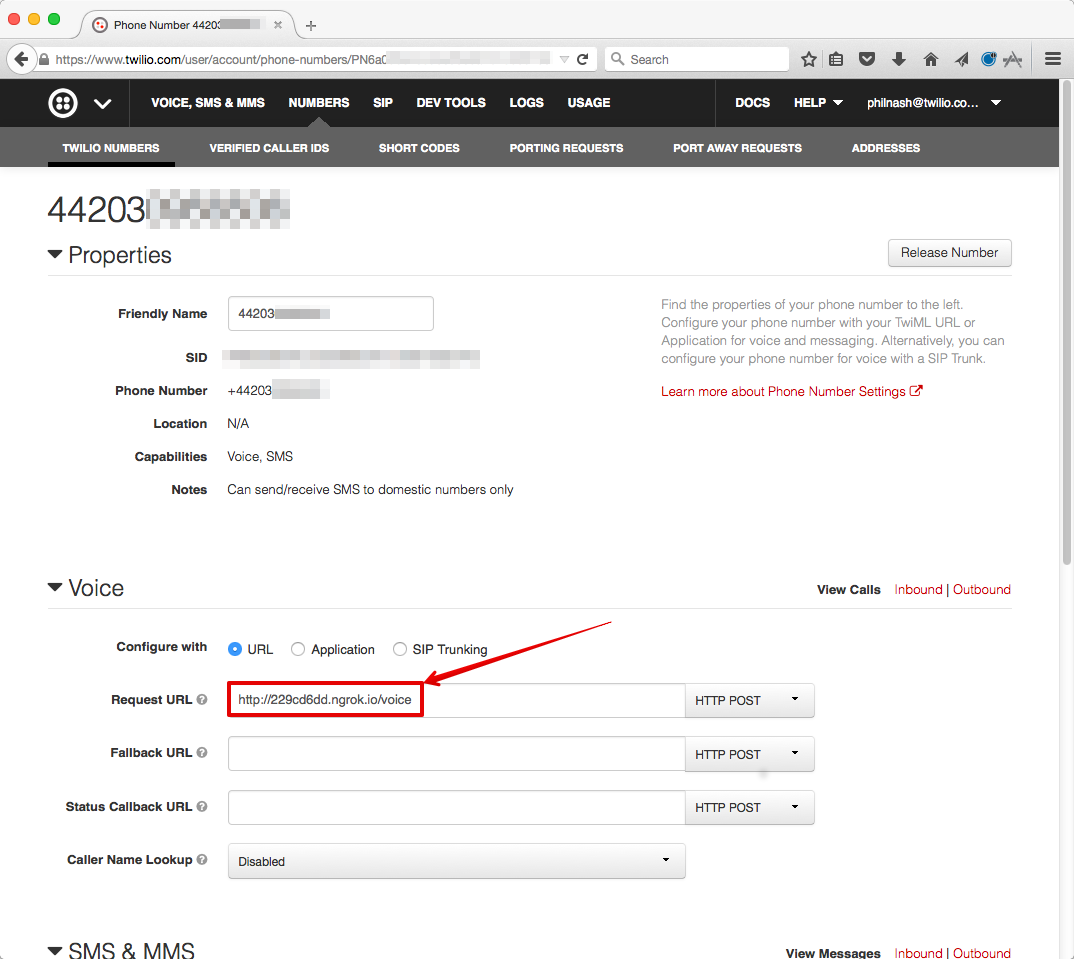Click the Twilio logo icon
This screenshot has width=1074, height=959.
(x=62, y=103)
